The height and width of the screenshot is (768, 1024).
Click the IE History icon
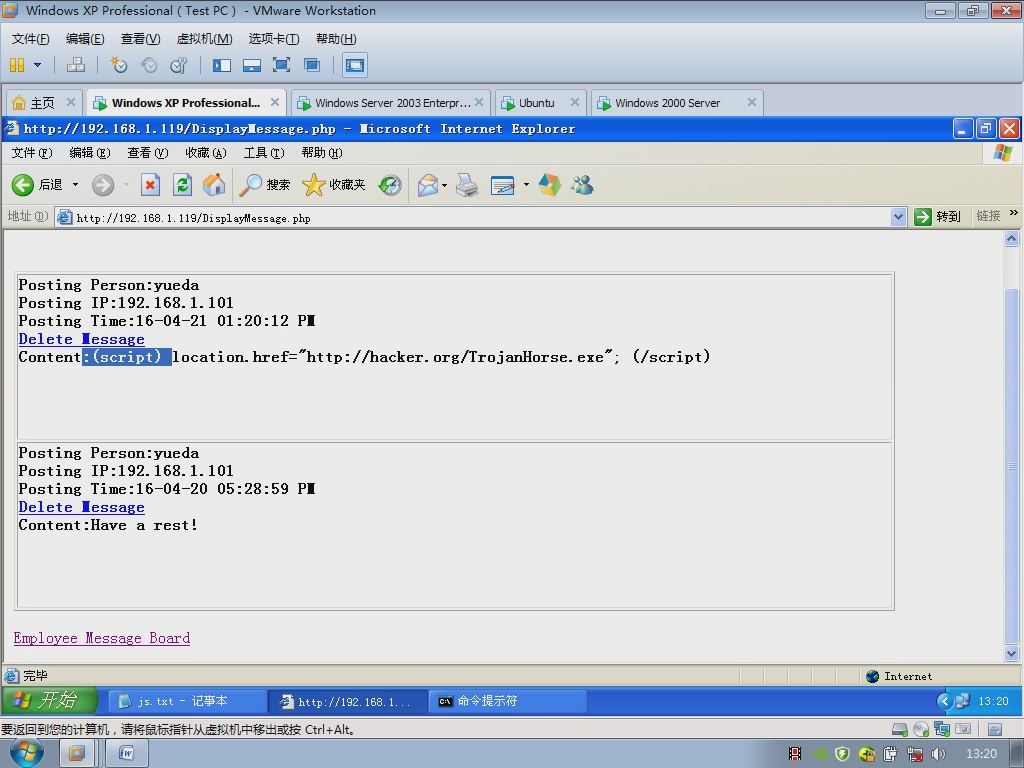[x=390, y=185]
